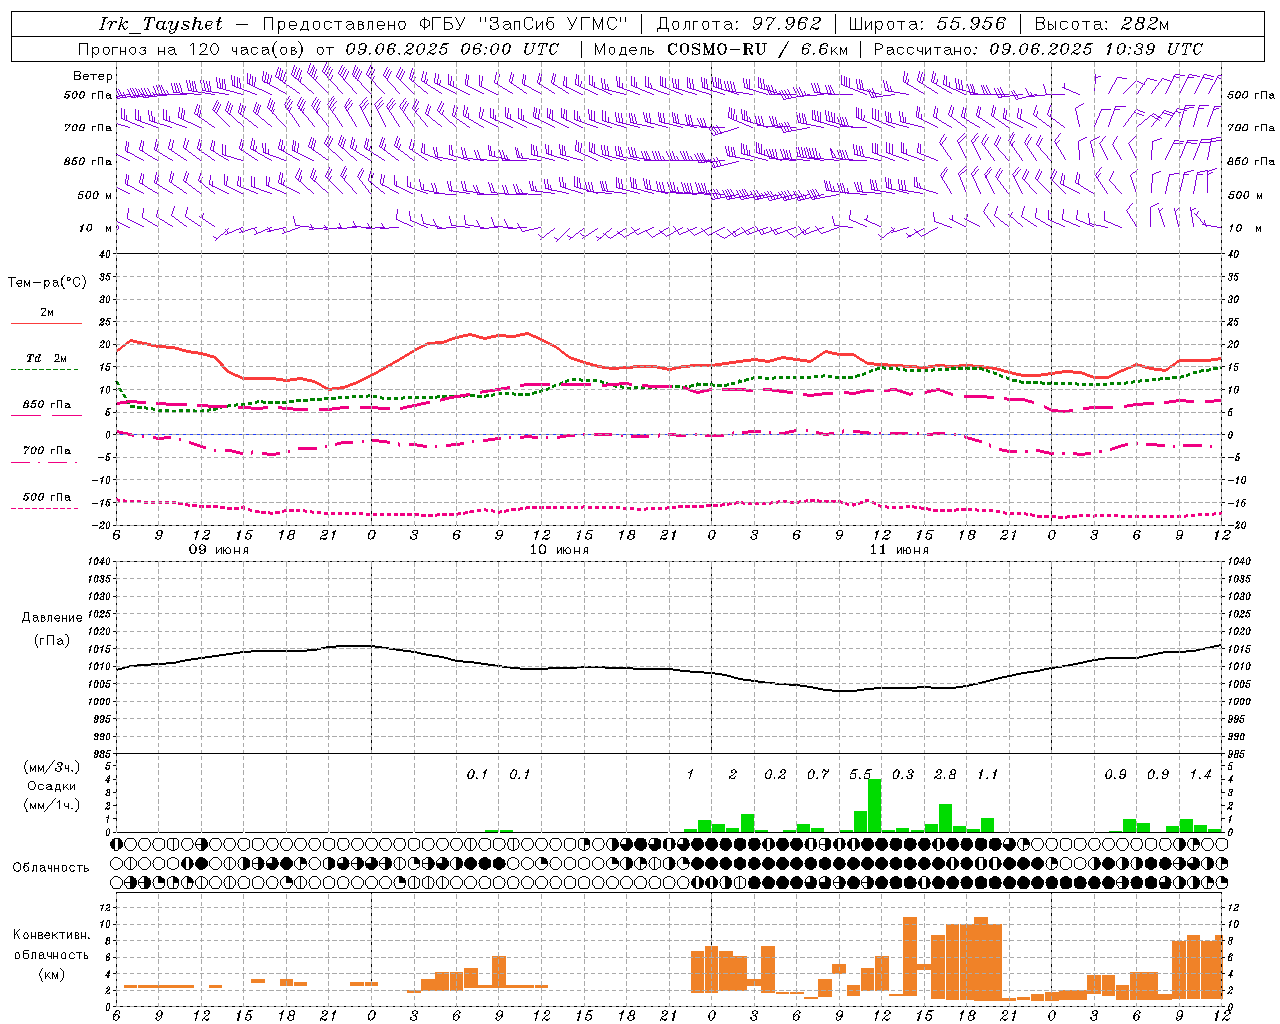The width and height of the screenshot is (1280, 1024).
Task: Click the red line sample under 2м legend
Action: tap(46, 324)
